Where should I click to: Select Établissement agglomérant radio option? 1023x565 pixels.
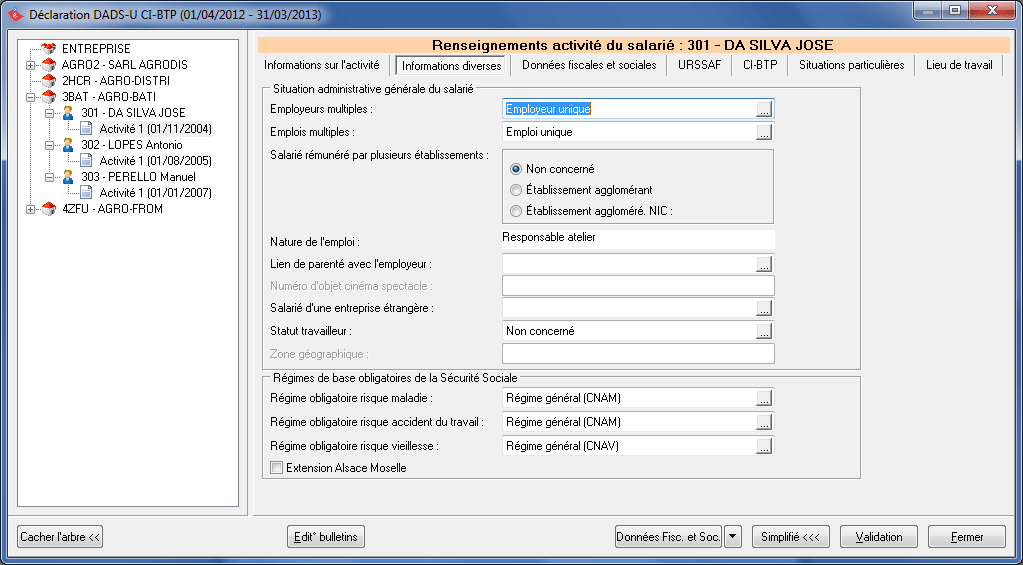516,190
